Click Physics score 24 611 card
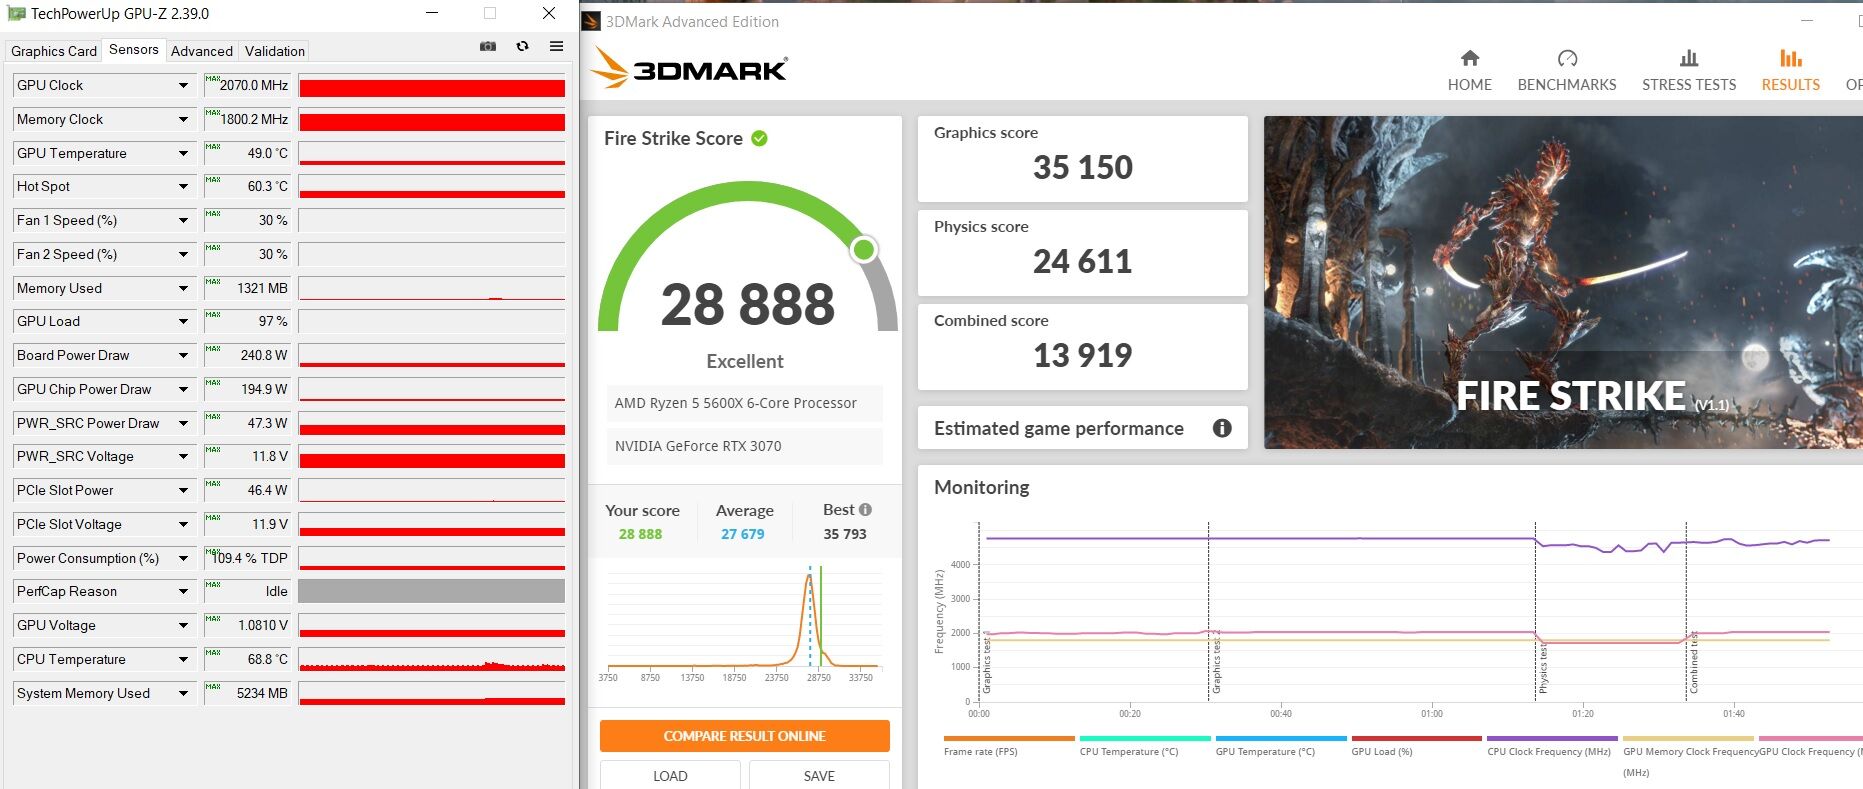 point(1082,253)
